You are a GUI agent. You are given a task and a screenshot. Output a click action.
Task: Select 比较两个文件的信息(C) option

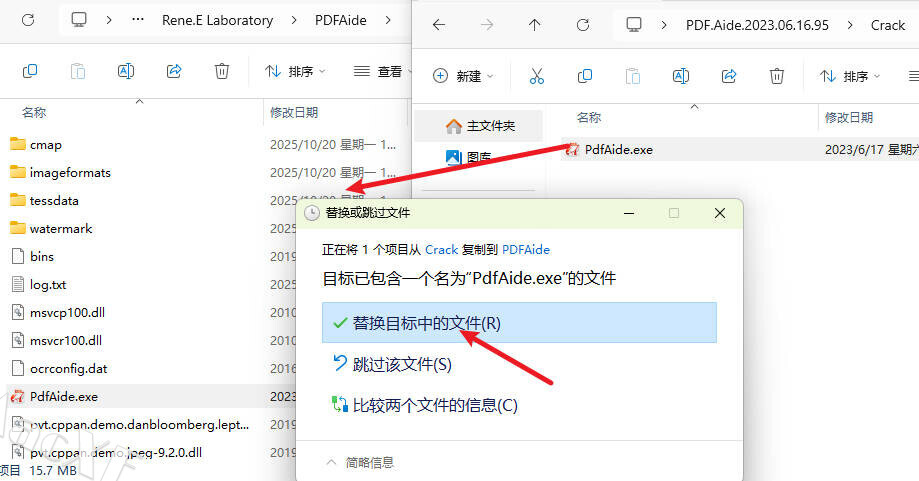tap(435, 405)
